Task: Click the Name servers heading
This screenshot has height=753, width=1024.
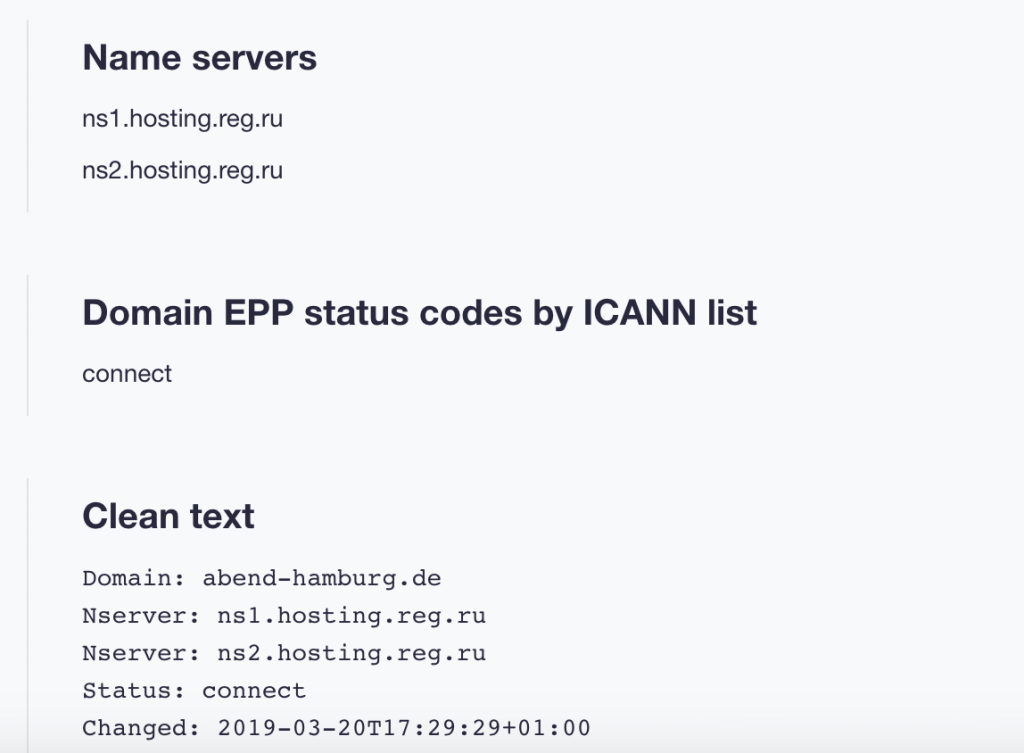Action: pos(199,57)
